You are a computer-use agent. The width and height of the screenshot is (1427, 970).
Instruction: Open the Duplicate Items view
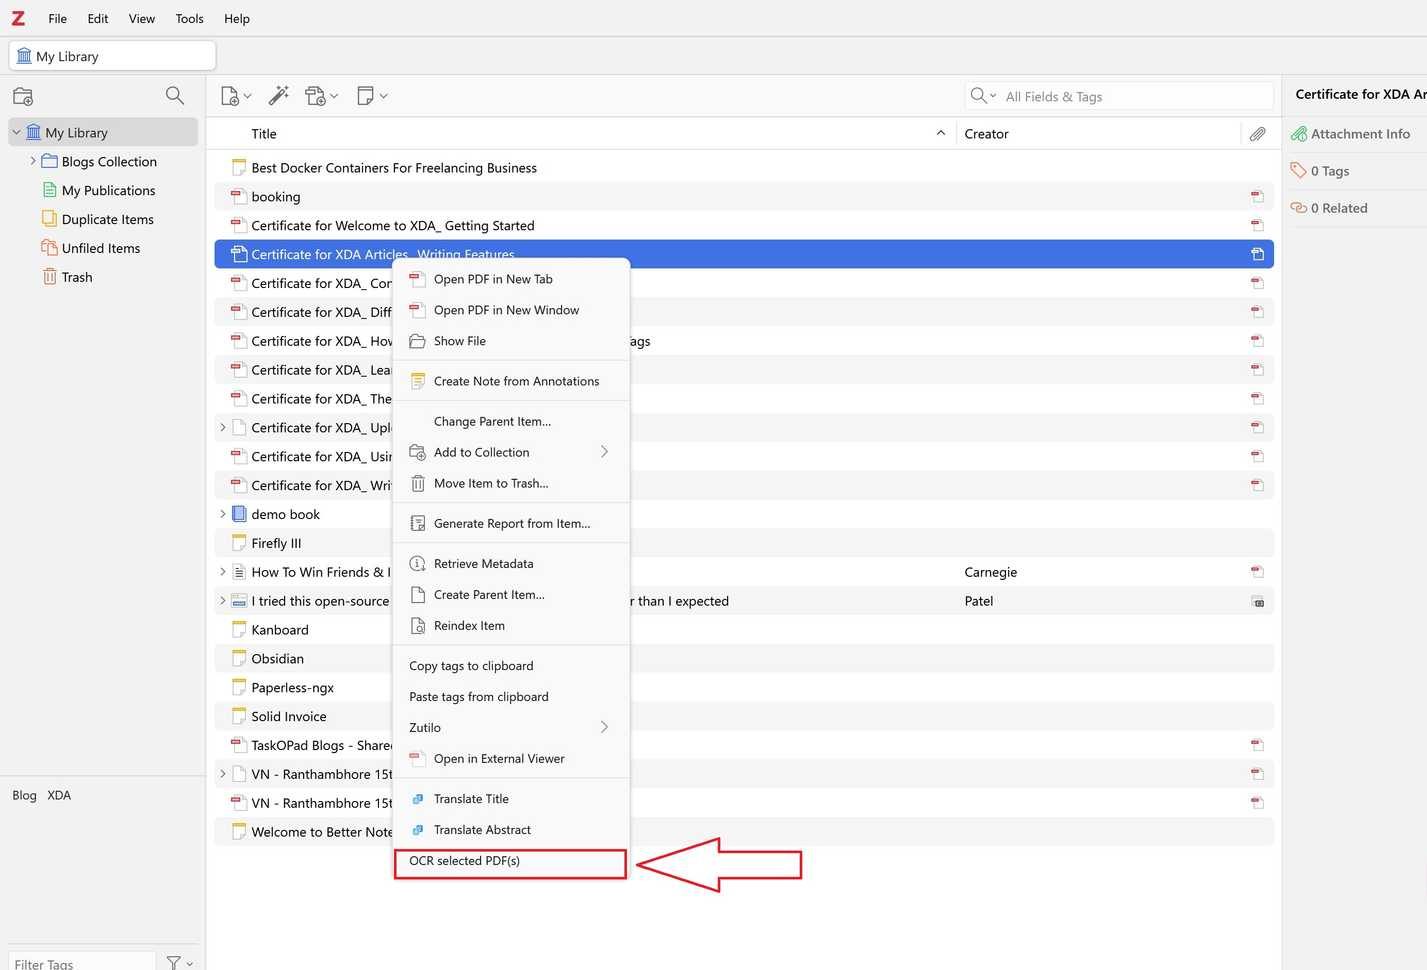tap(107, 219)
